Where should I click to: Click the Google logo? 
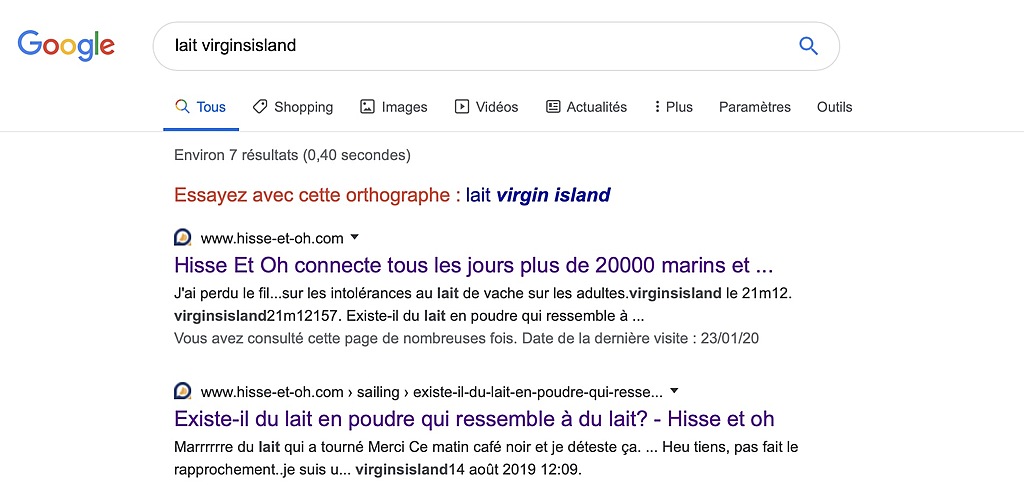[x=66, y=45]
